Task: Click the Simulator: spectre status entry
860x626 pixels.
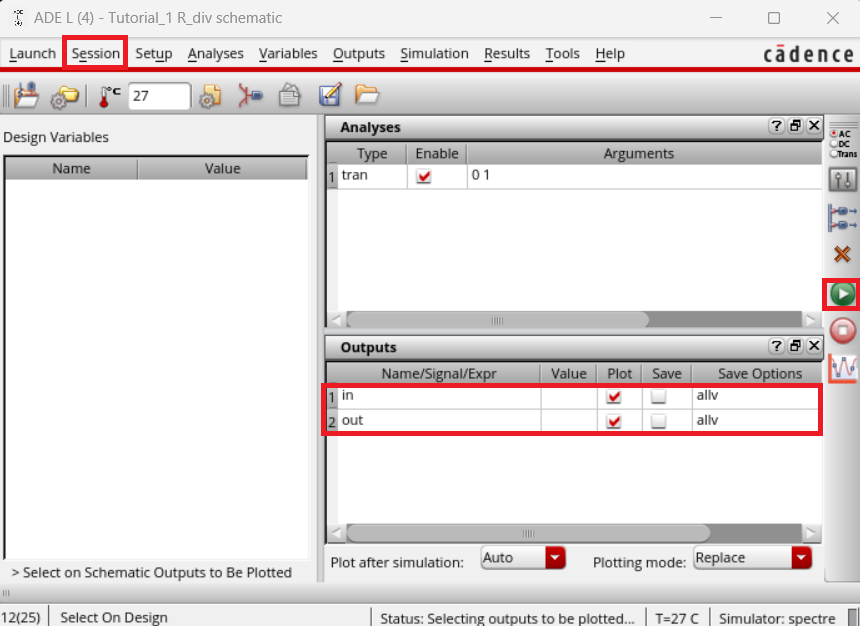Action: tap(777, 618)
